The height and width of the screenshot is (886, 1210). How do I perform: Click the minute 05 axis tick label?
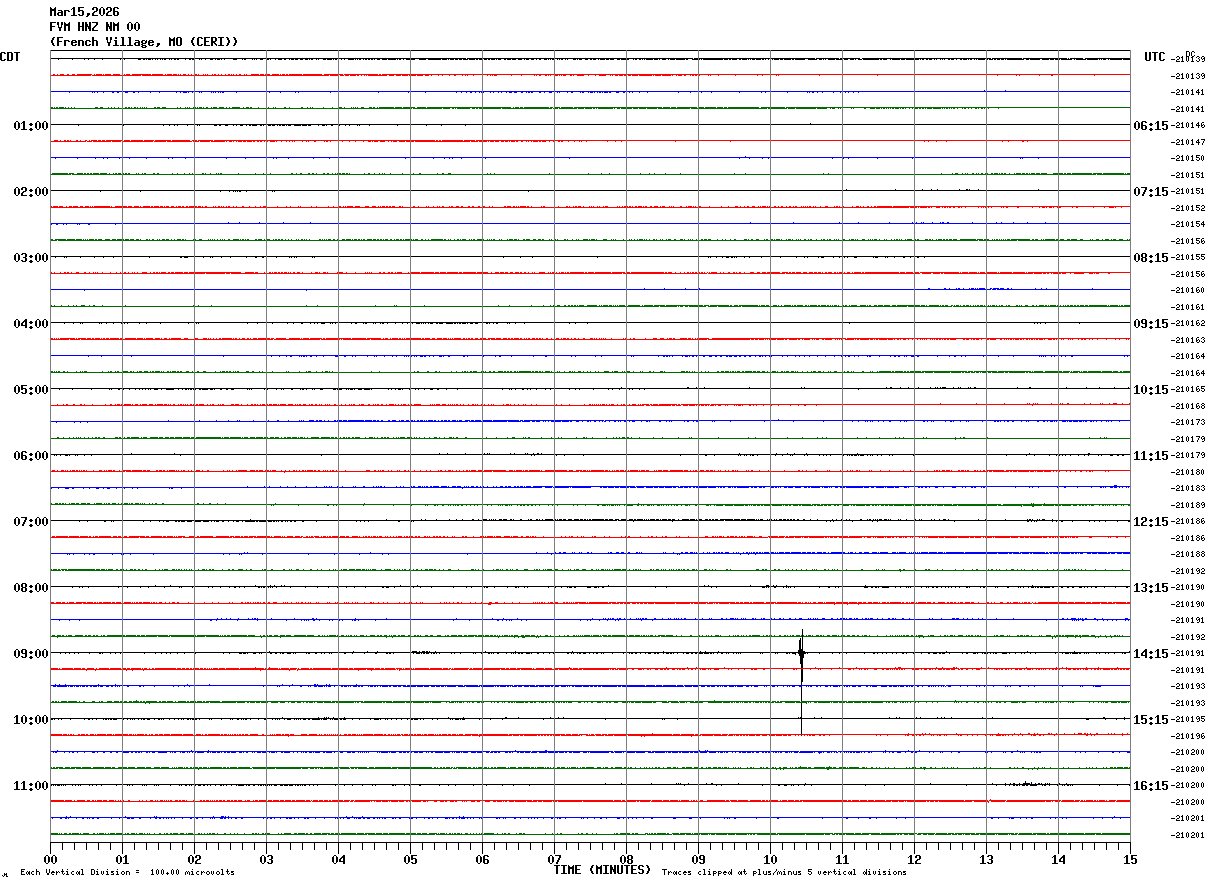coord(410,859)
